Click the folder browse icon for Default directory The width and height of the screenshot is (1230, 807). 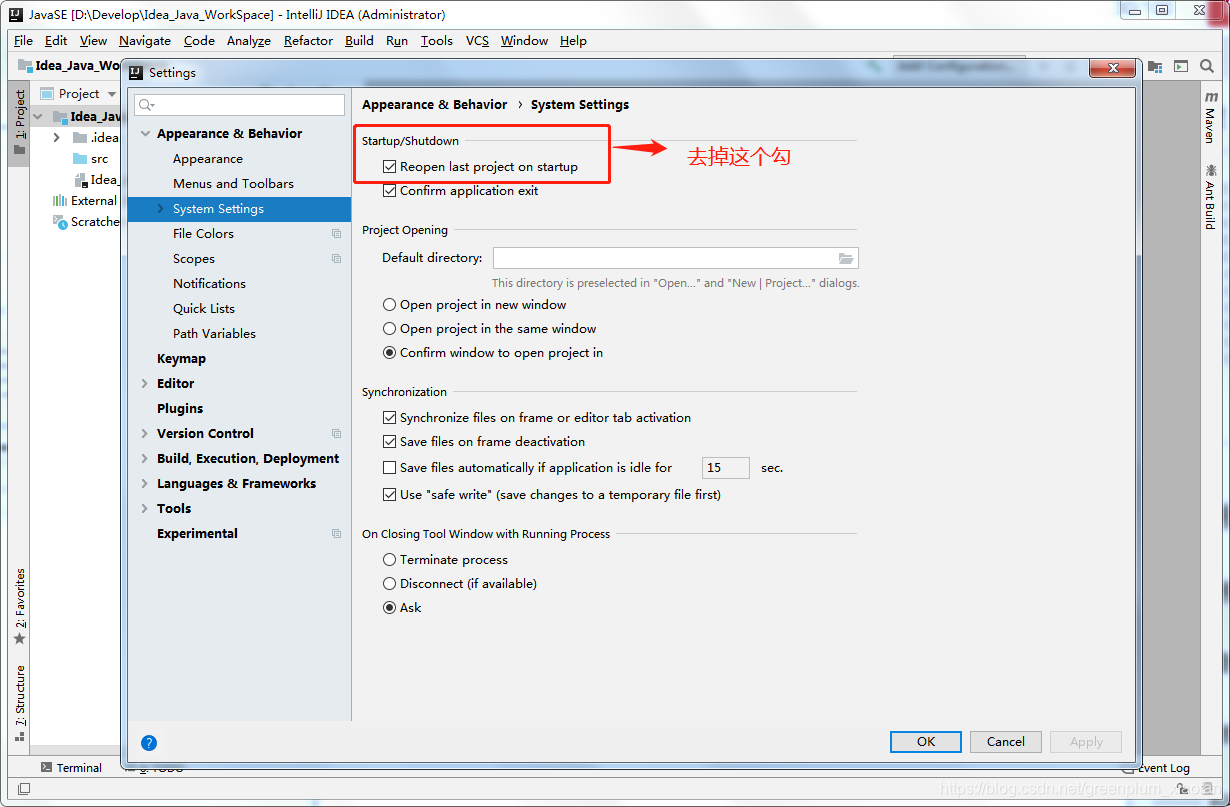[x=846, y=258]
